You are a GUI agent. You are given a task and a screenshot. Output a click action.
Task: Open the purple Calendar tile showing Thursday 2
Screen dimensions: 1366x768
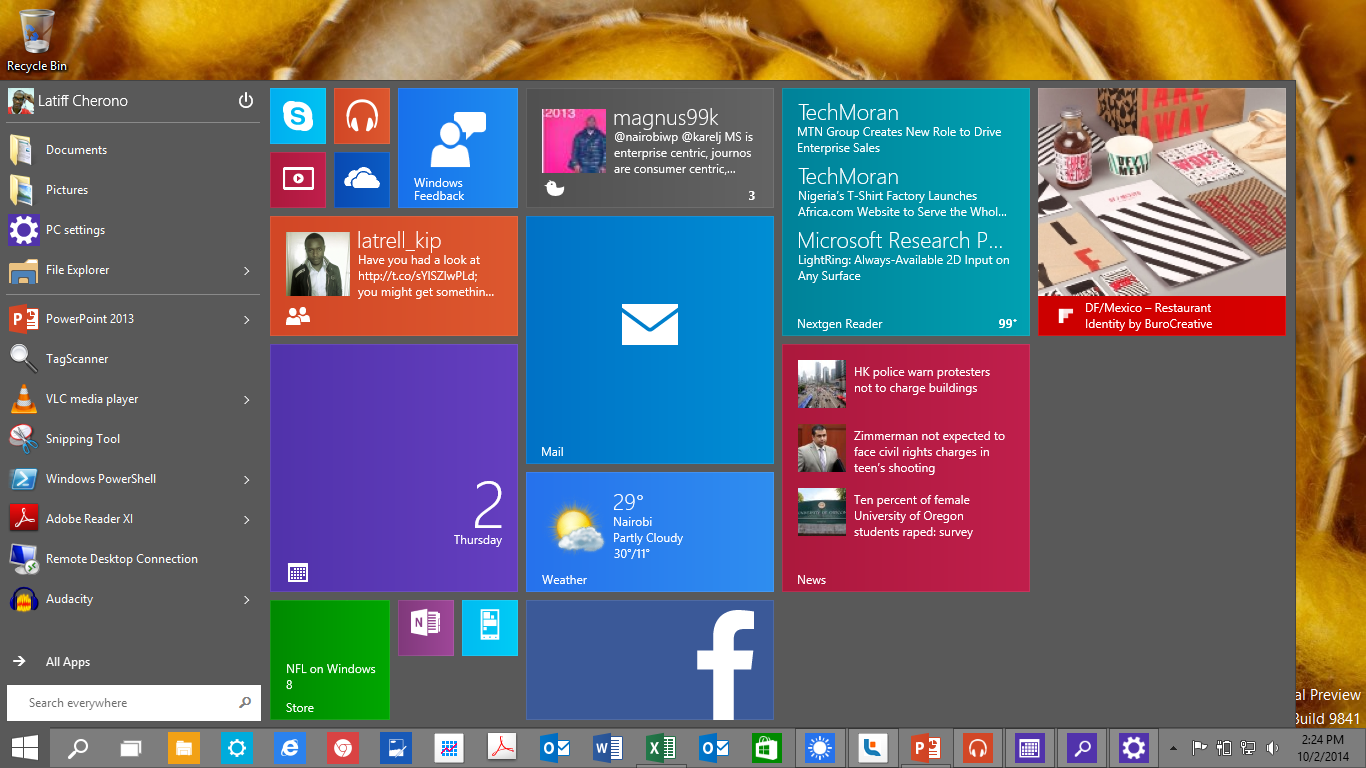(x=394, y=468)
